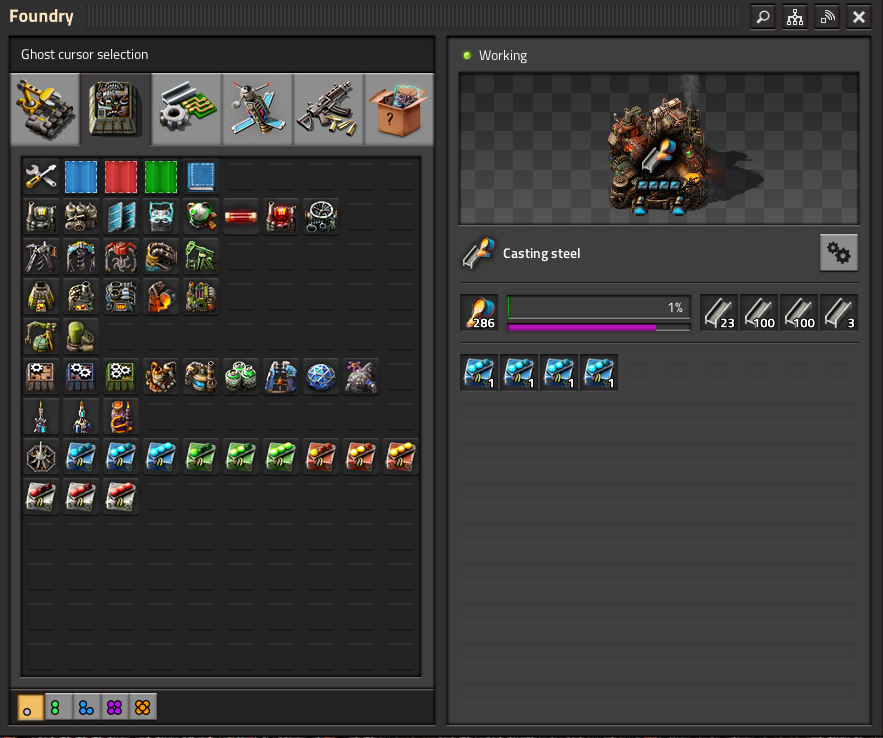Close the Foundry window
The width and height of the screenshot is (883, 738).
click(x=859, y=17)
